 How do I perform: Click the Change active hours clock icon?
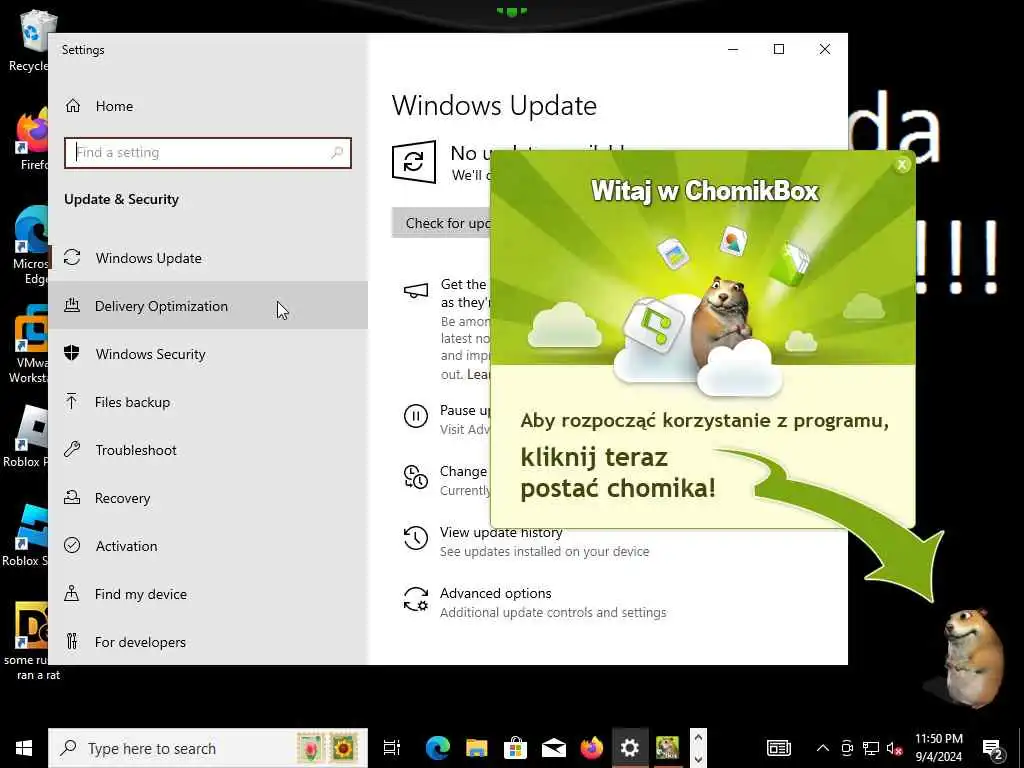415,477
